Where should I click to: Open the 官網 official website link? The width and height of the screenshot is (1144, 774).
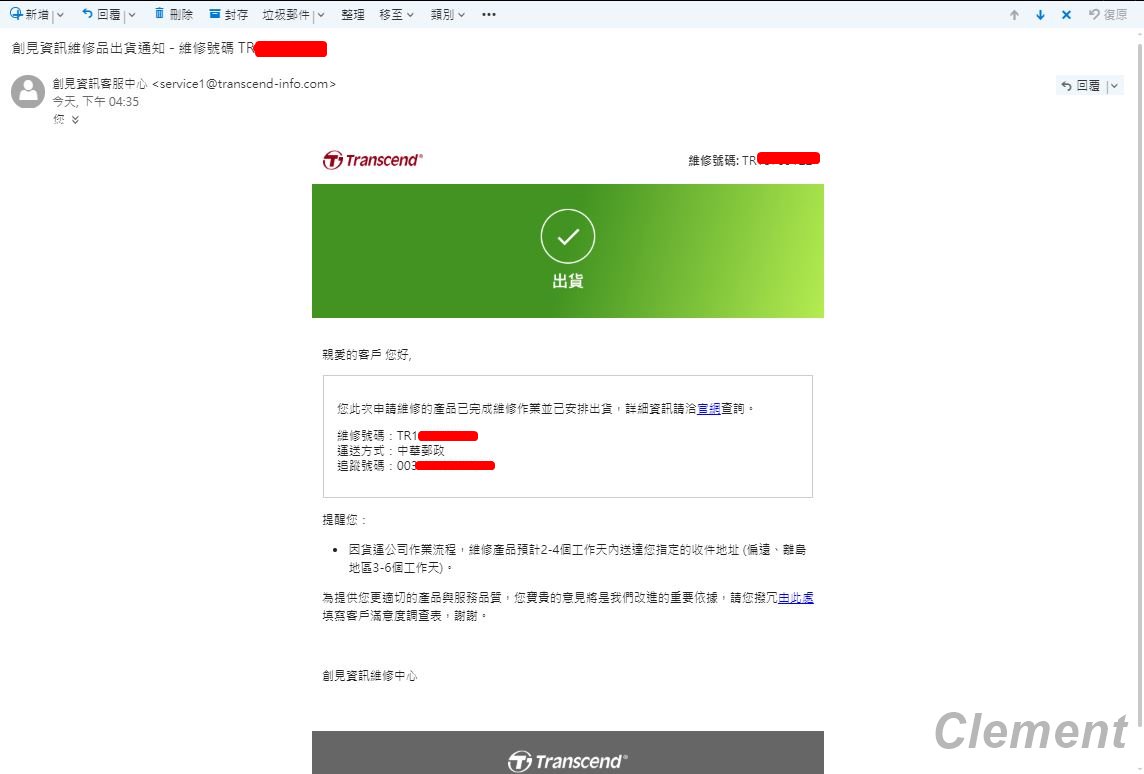coord(708,409)
